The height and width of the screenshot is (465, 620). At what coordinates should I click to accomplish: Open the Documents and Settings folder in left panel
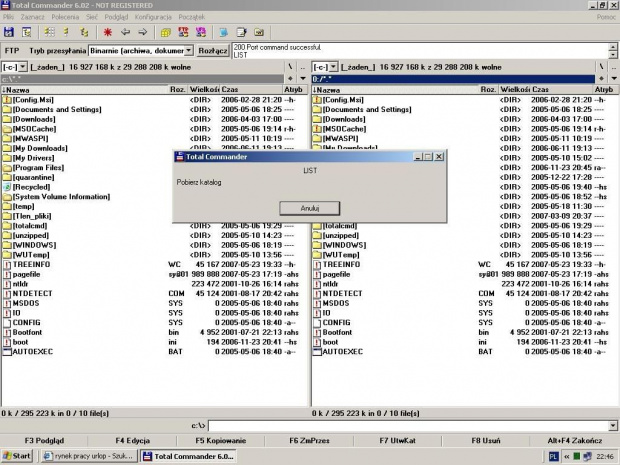pyautogui.click(x=56, y=109)
